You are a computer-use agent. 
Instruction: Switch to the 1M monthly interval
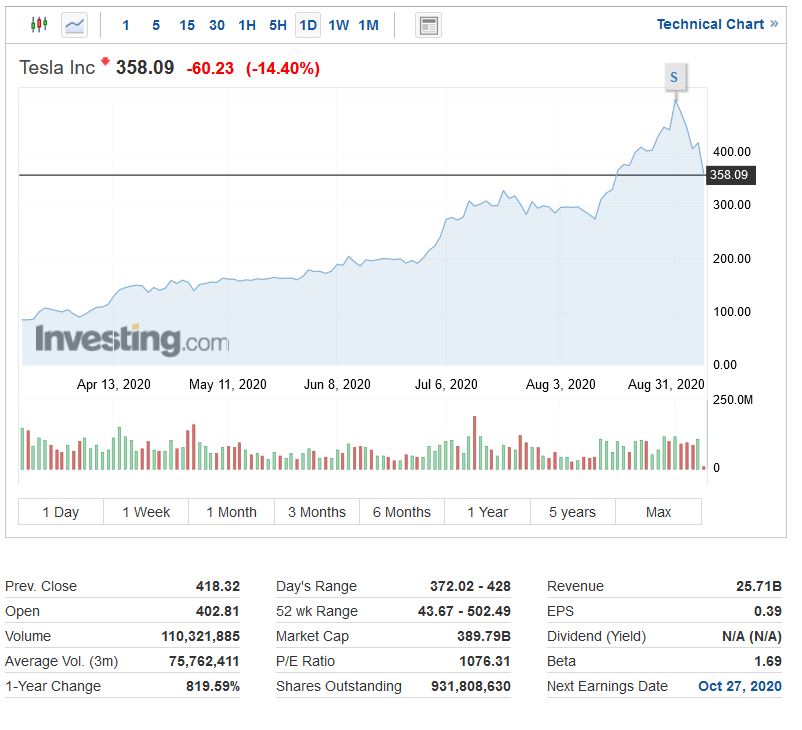coord(368,25)
